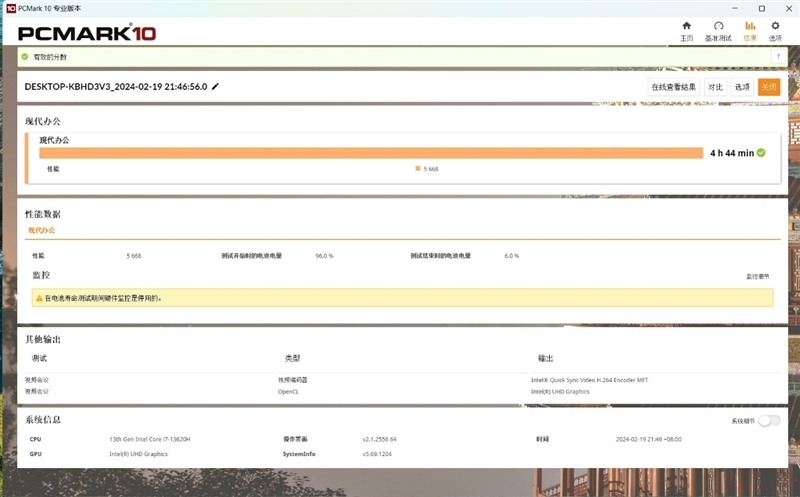Click the result name DESKTOP-KBHD3V3 title
Viewport: 800px width, 497px height.
click(x=116, y=87)
